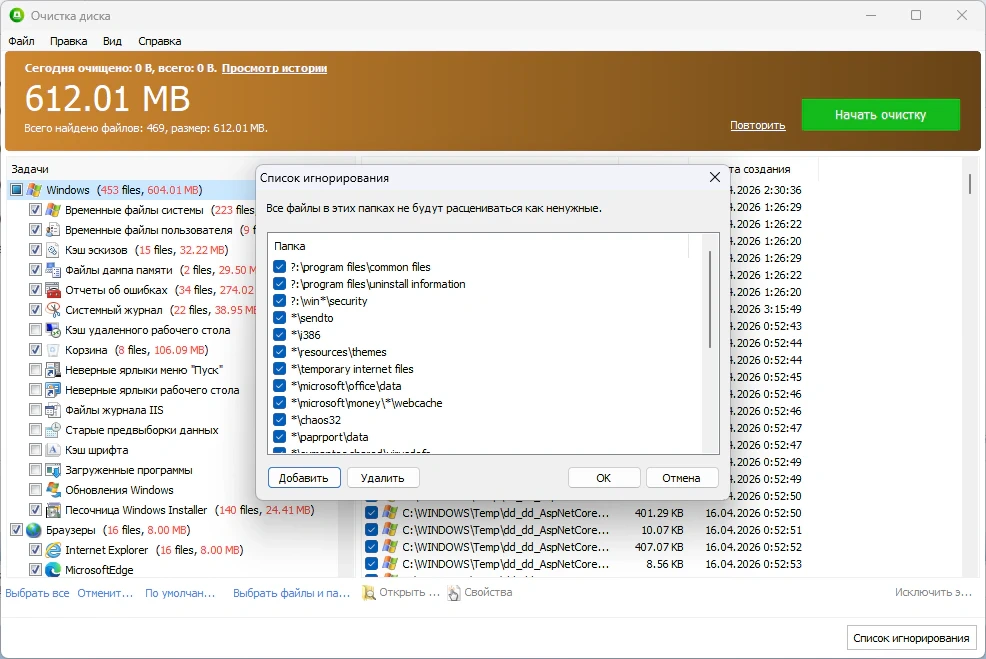Click 'Добавить' in ignore list dialog
The width and height of the screenshot is (986, 659).
[x=304, y=478]
